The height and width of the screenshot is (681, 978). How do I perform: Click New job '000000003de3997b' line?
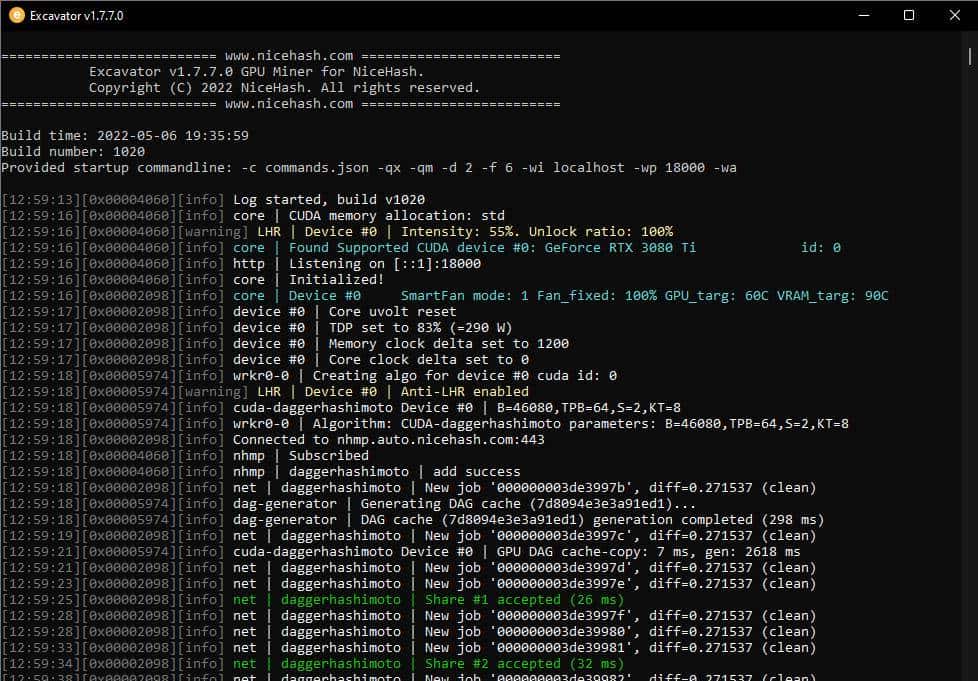coord(409,488)
